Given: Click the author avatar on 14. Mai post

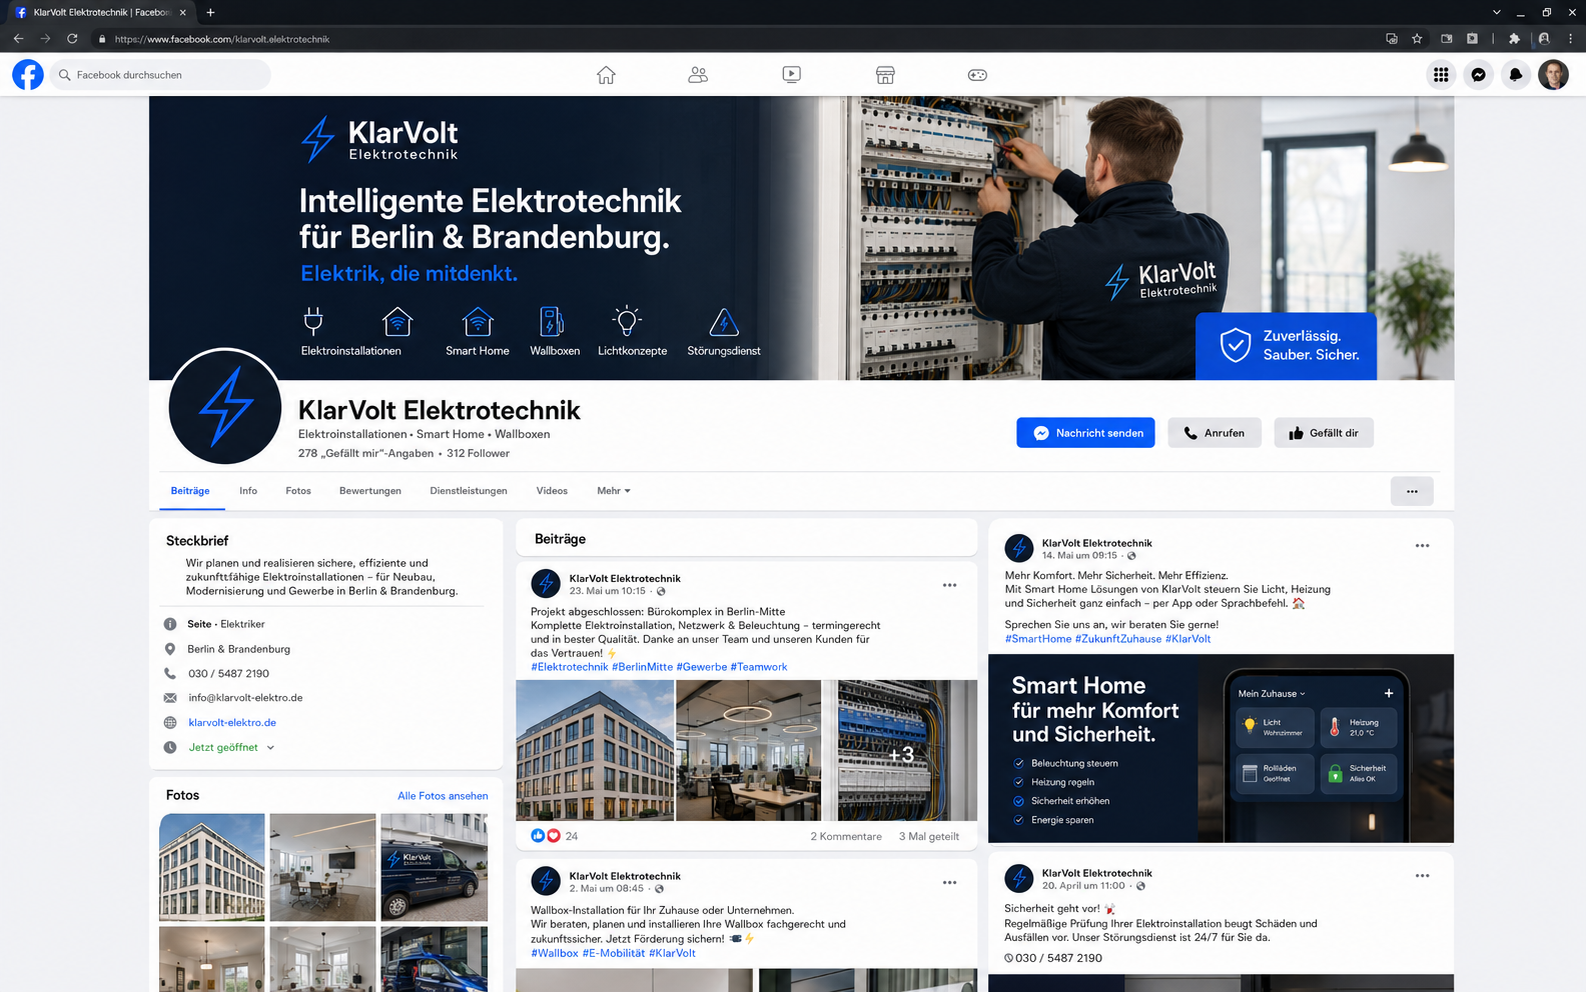Looking at the screenshot, I should [x=1019, y=548].
